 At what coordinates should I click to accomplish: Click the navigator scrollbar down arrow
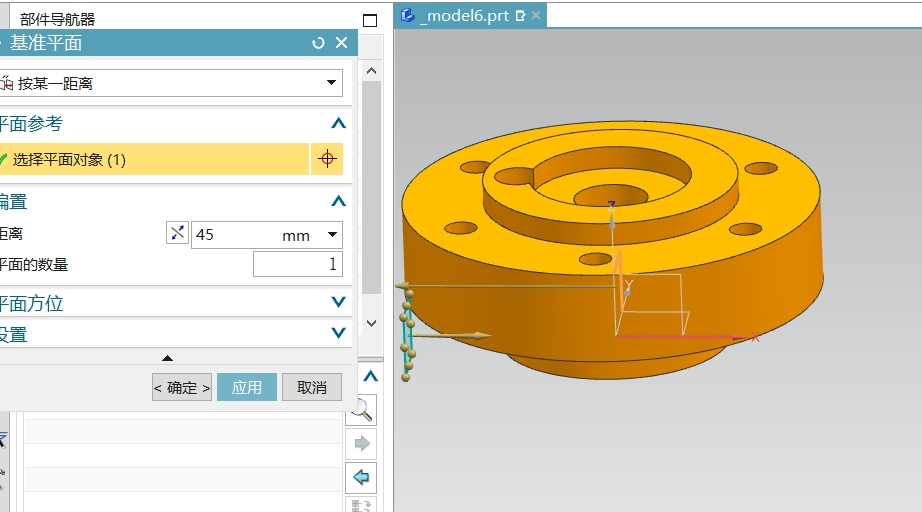pos(371,323)
